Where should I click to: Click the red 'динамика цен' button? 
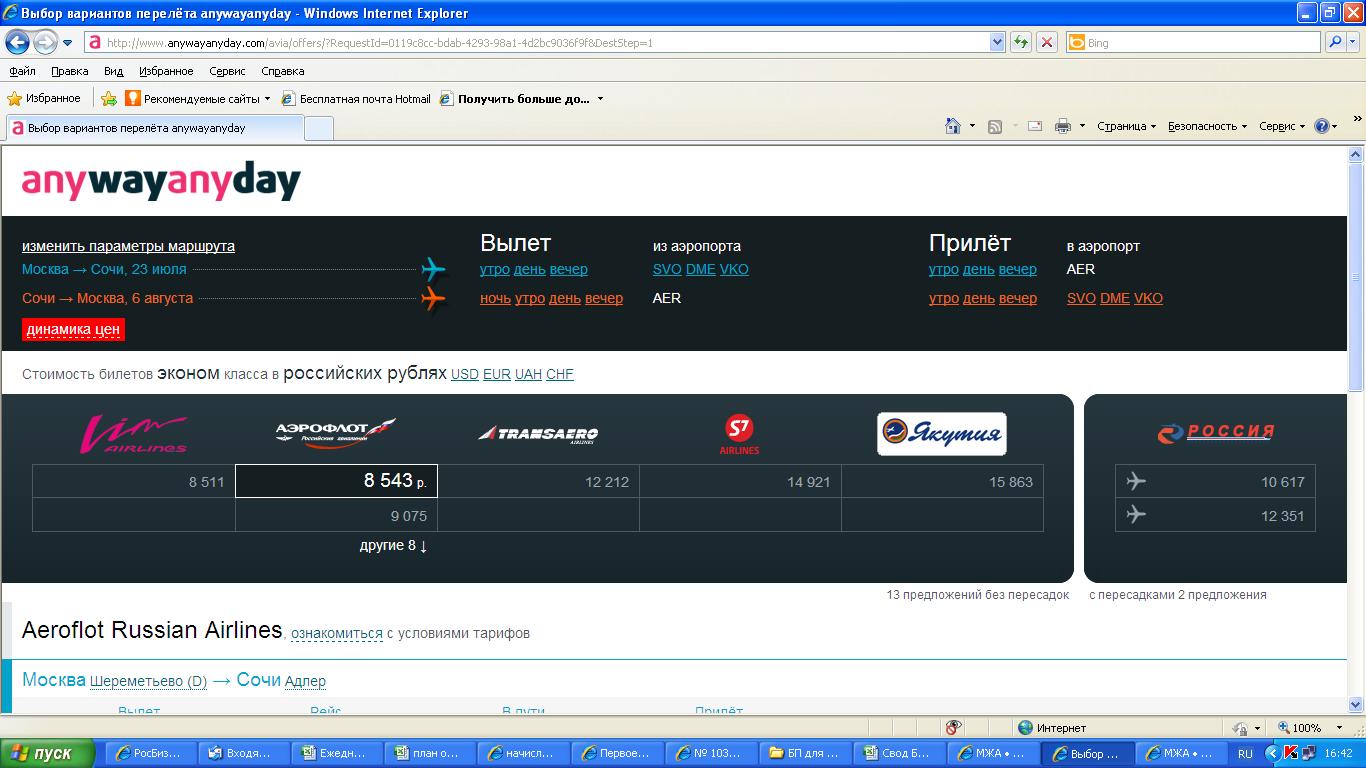(73, 329)
